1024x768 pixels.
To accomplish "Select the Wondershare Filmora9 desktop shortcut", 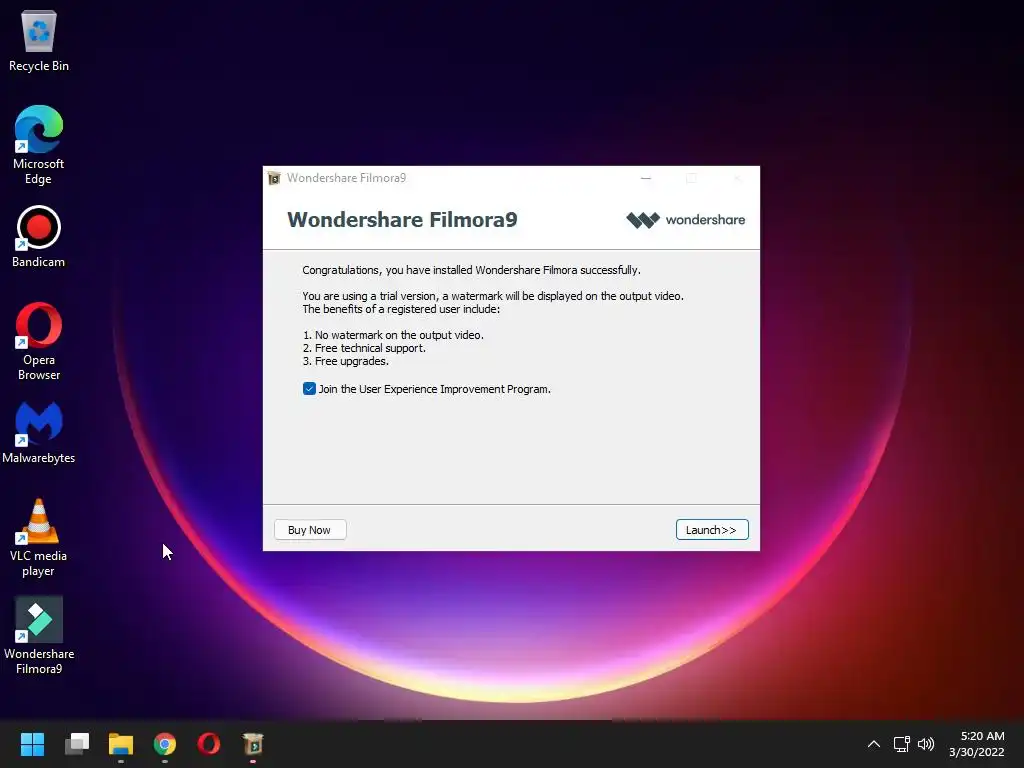I will 39,635.
